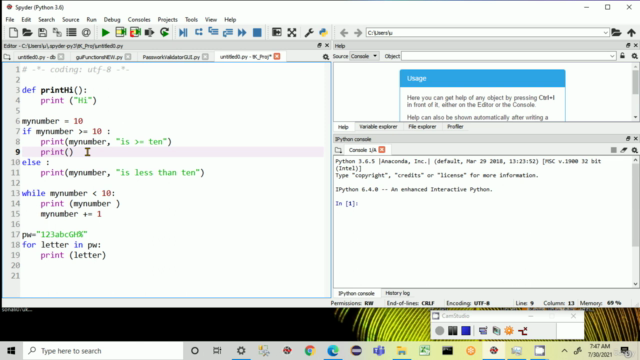Switch to the PasswordValidatorGUI.py tab
Screen dimensions: 640x360
point(171,57)
